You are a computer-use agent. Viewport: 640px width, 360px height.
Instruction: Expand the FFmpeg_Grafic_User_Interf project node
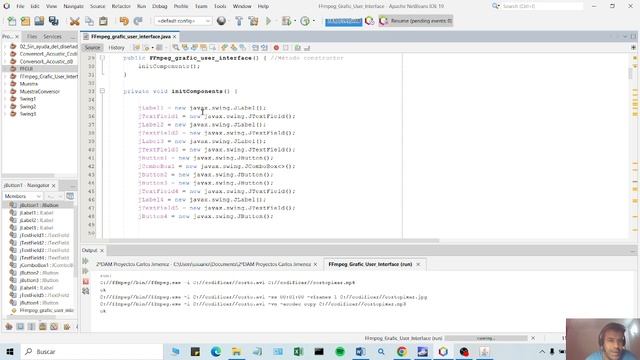(x=5, y=76)
